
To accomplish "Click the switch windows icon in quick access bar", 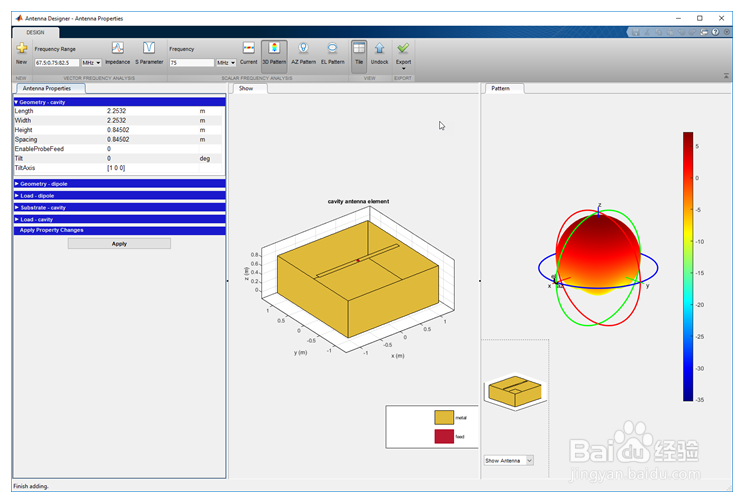I will coord(704,32).
